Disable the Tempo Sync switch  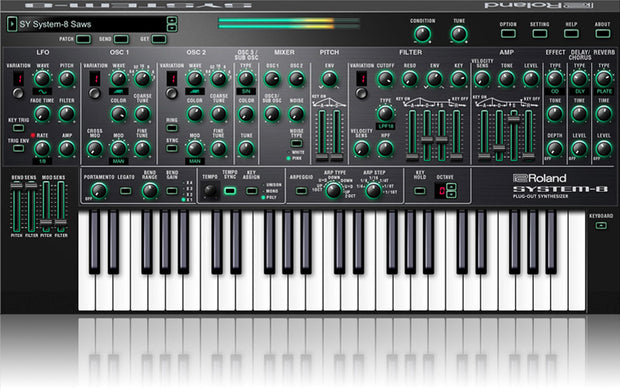coord(230,191)
